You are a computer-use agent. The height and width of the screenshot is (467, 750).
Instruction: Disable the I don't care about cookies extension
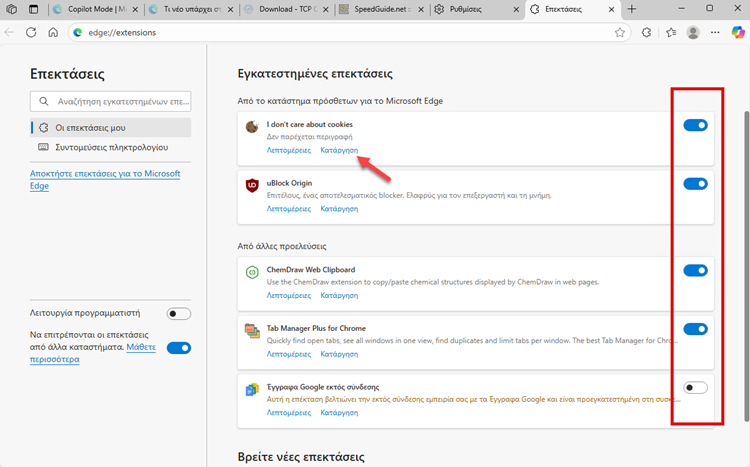695,125
